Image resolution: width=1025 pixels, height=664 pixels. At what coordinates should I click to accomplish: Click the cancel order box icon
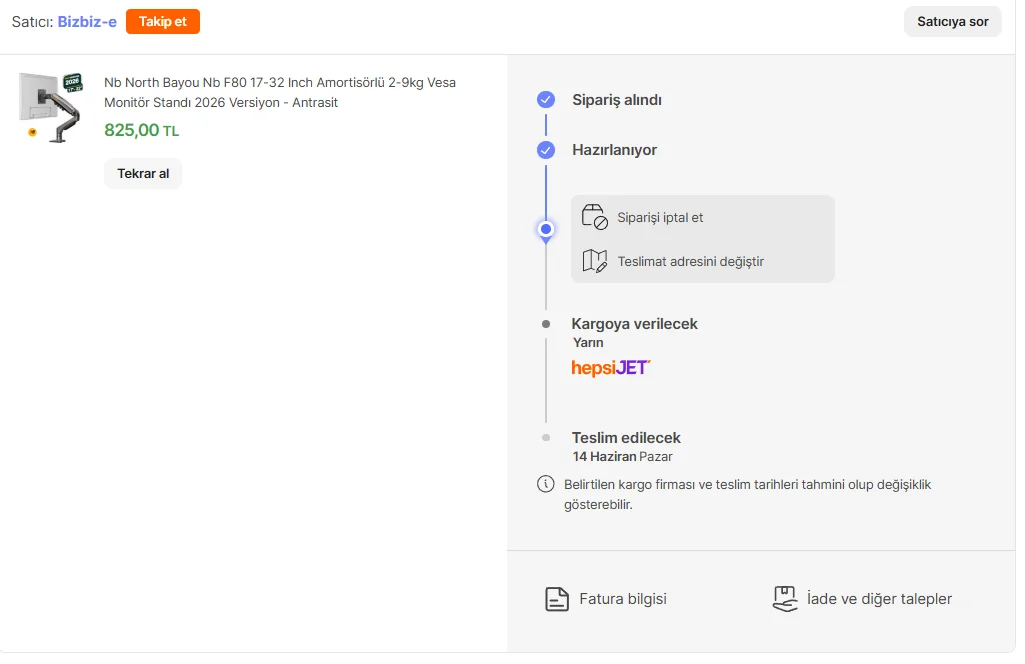click(x=595, y=217)
